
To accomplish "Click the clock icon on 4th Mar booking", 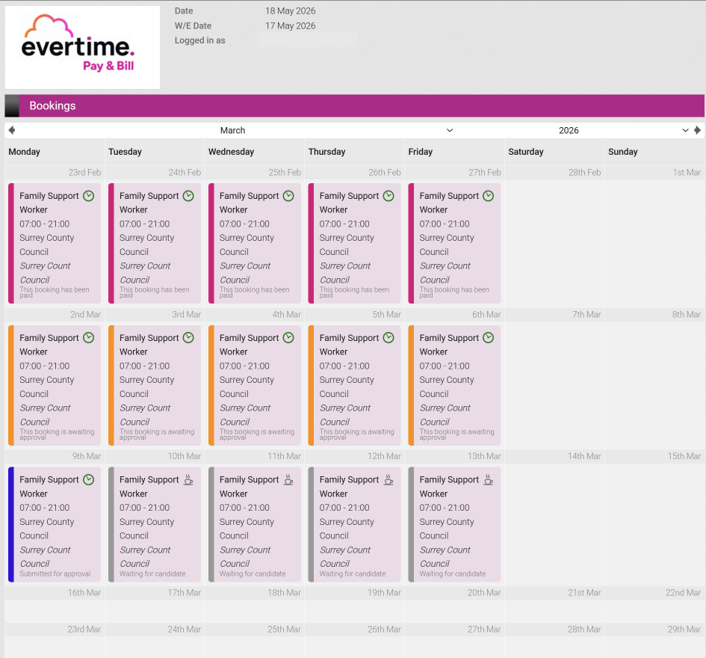I will (x=289, y=337).
